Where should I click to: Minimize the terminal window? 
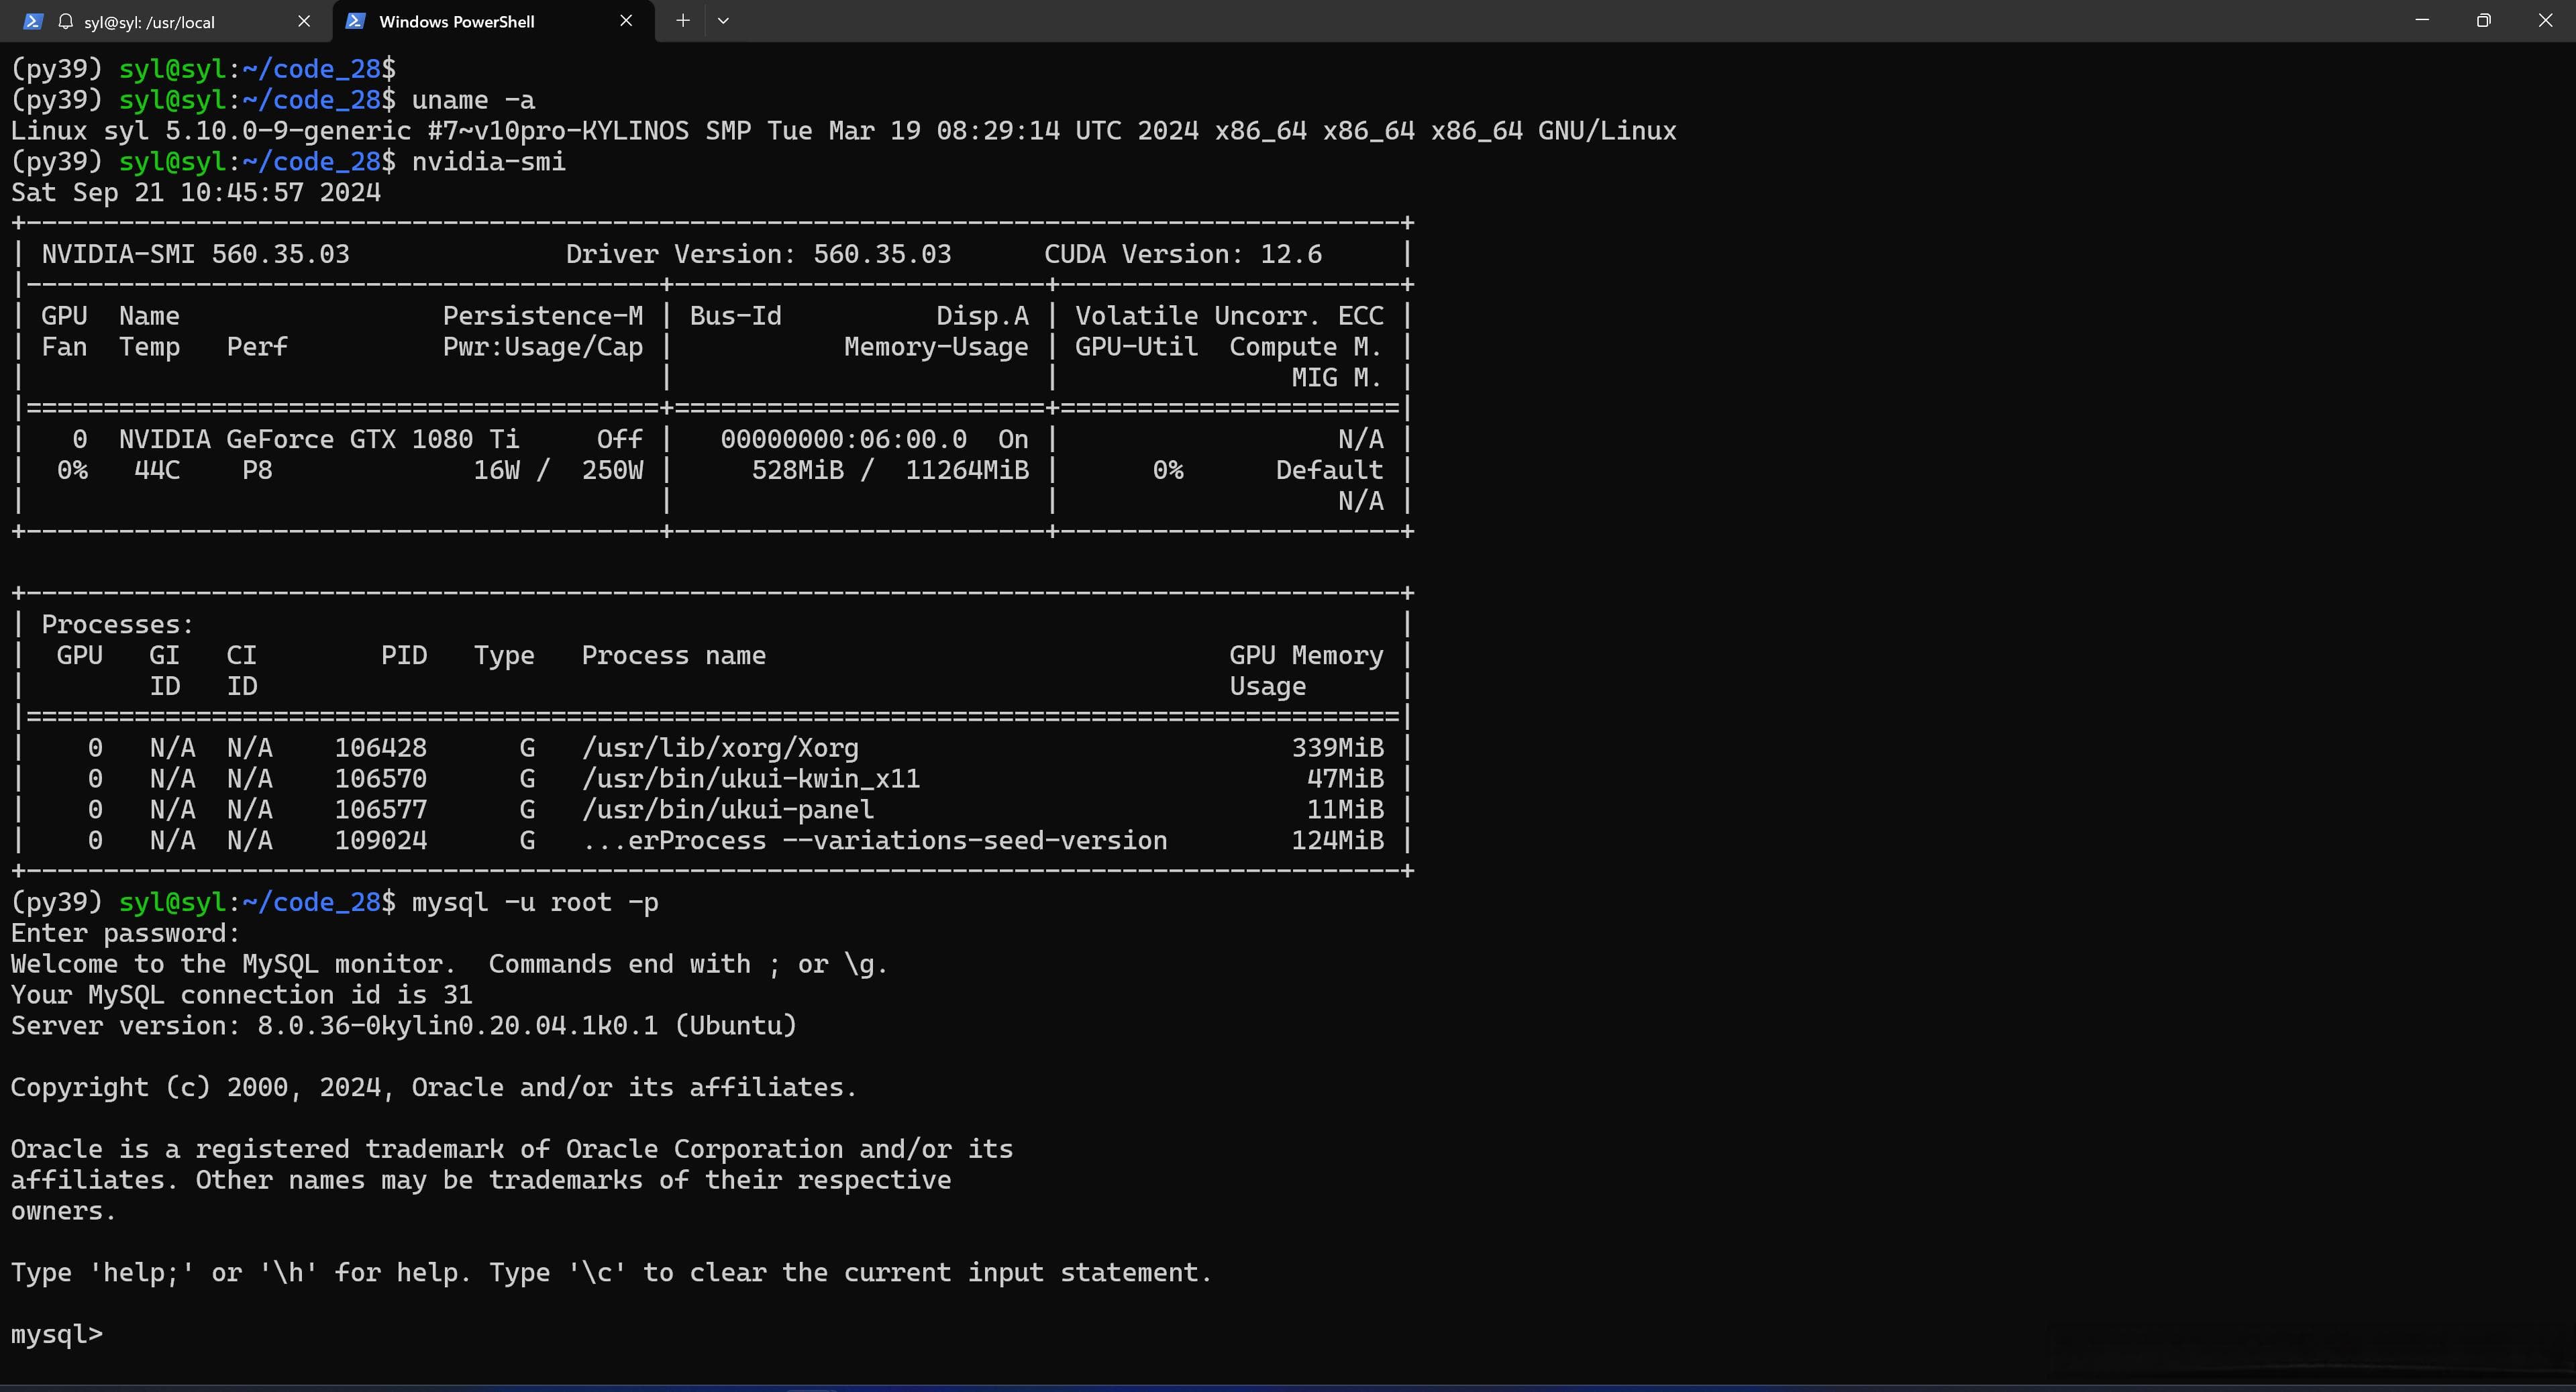pyautogui.click(x=2422, y=20)
